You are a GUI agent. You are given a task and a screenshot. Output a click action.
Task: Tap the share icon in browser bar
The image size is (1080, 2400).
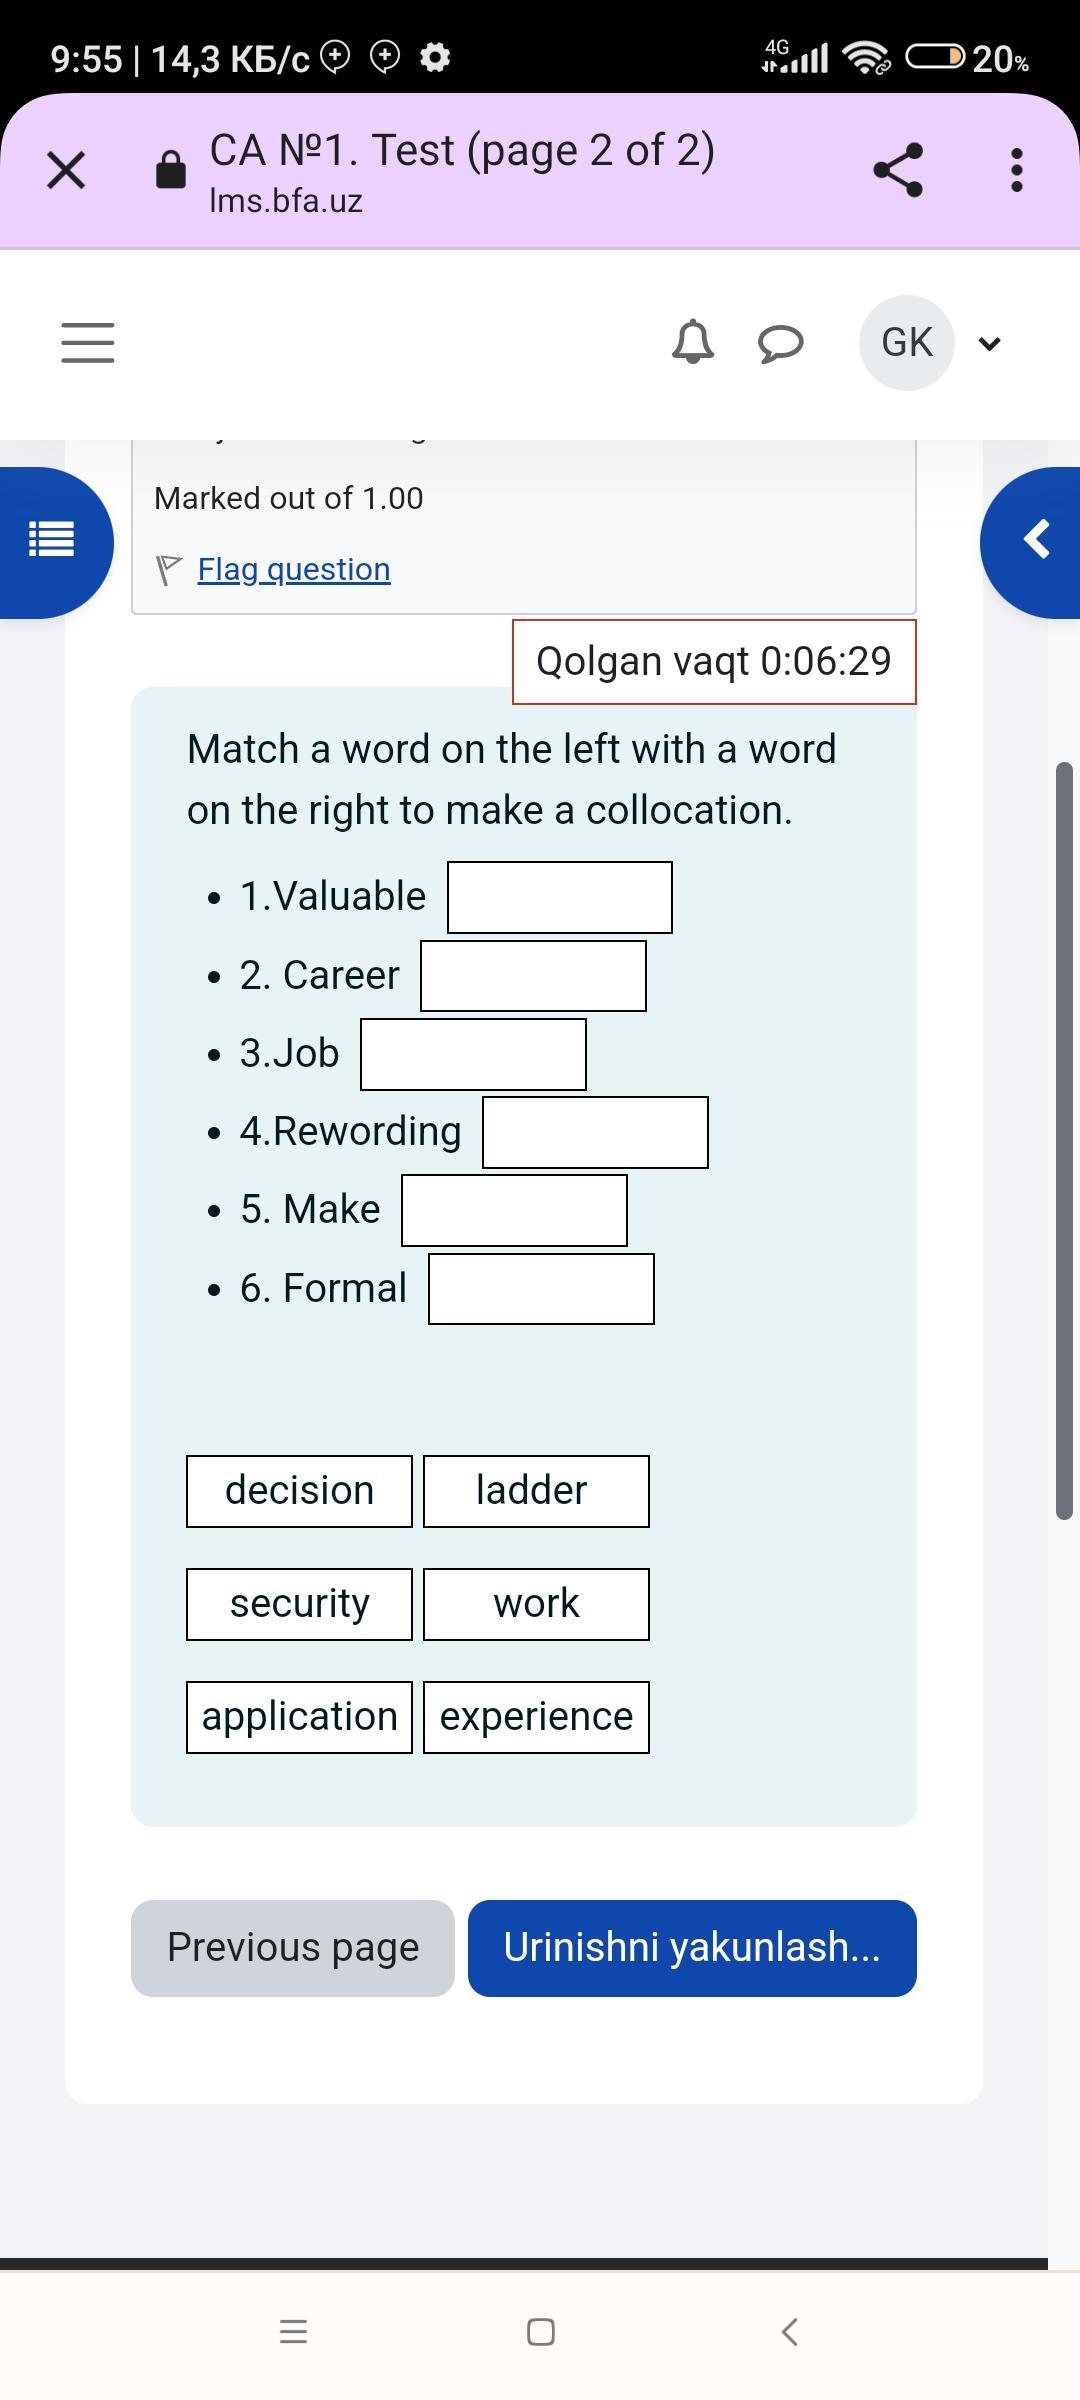pyautogui.click(x=897, y=170)
